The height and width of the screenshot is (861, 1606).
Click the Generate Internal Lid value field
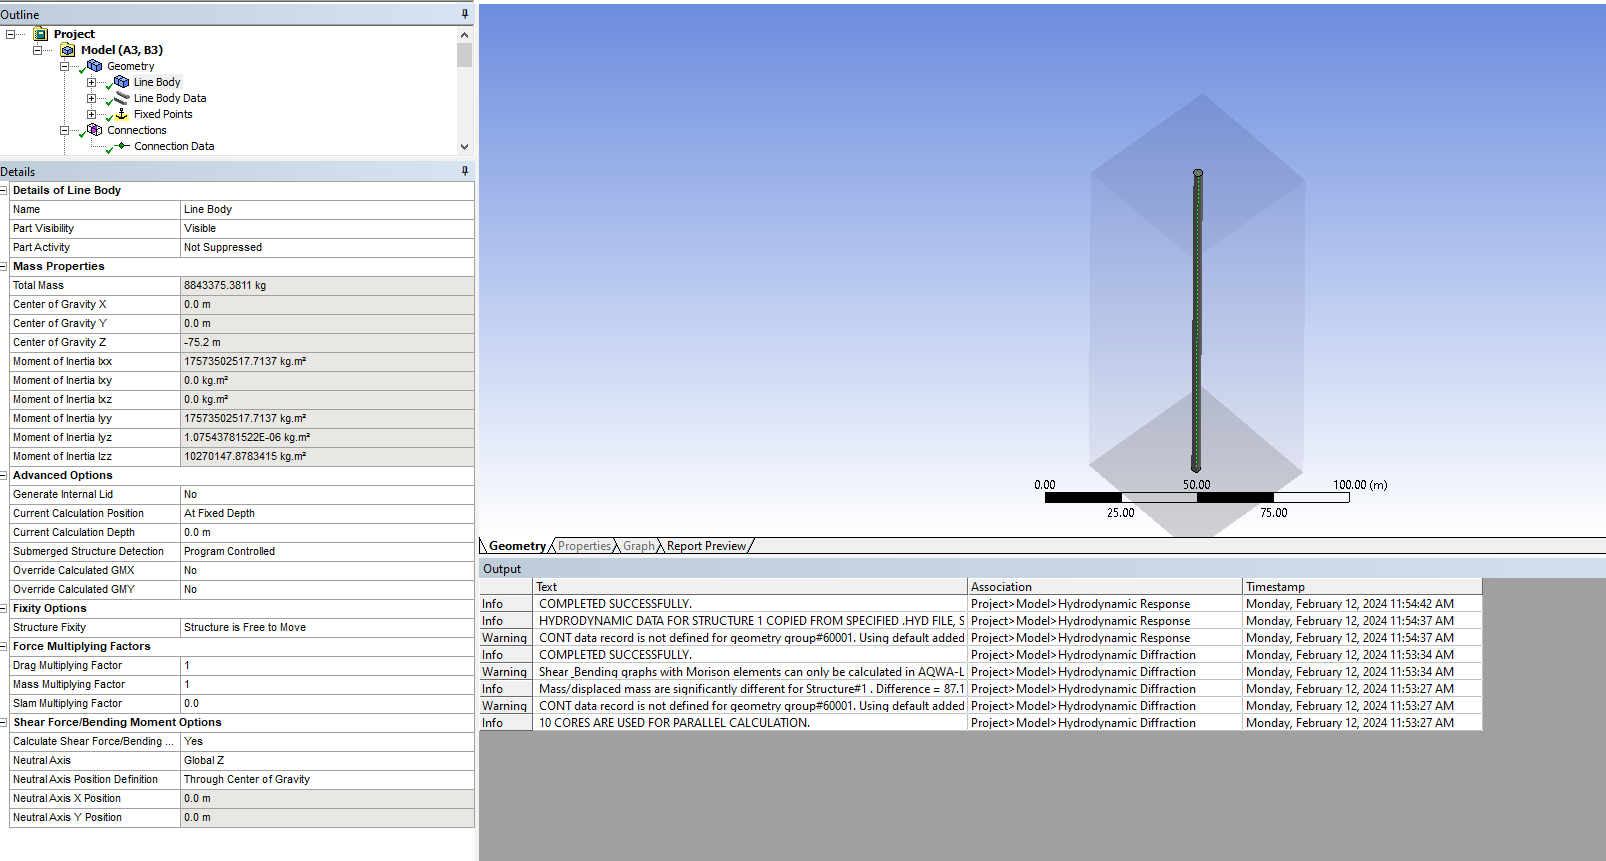[x=327, y=494]
